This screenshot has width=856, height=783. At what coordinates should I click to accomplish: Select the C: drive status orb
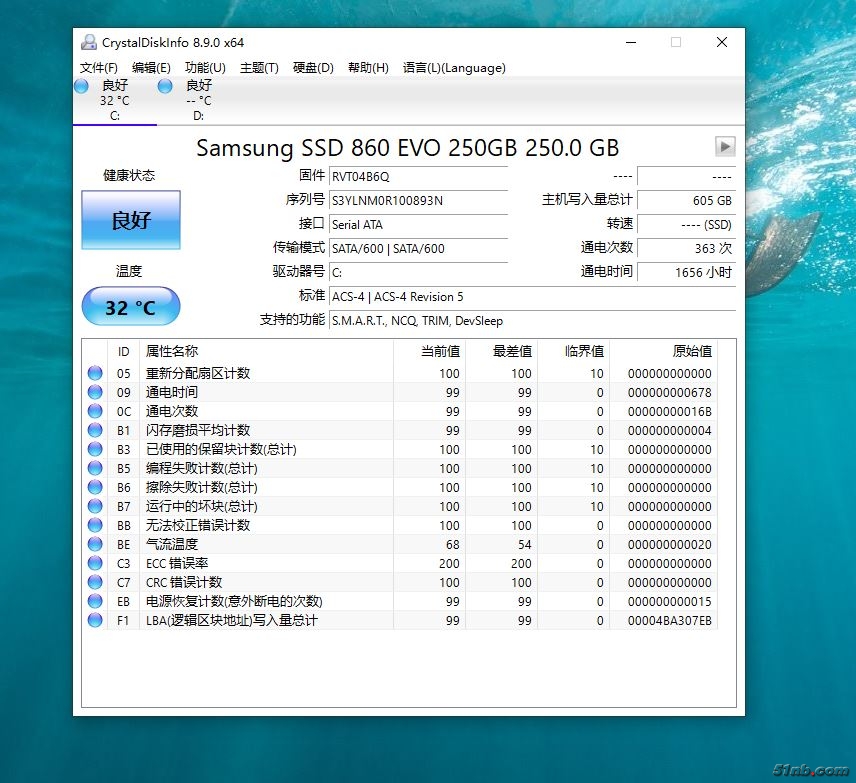pyautogui.click(x=82, y=87)
